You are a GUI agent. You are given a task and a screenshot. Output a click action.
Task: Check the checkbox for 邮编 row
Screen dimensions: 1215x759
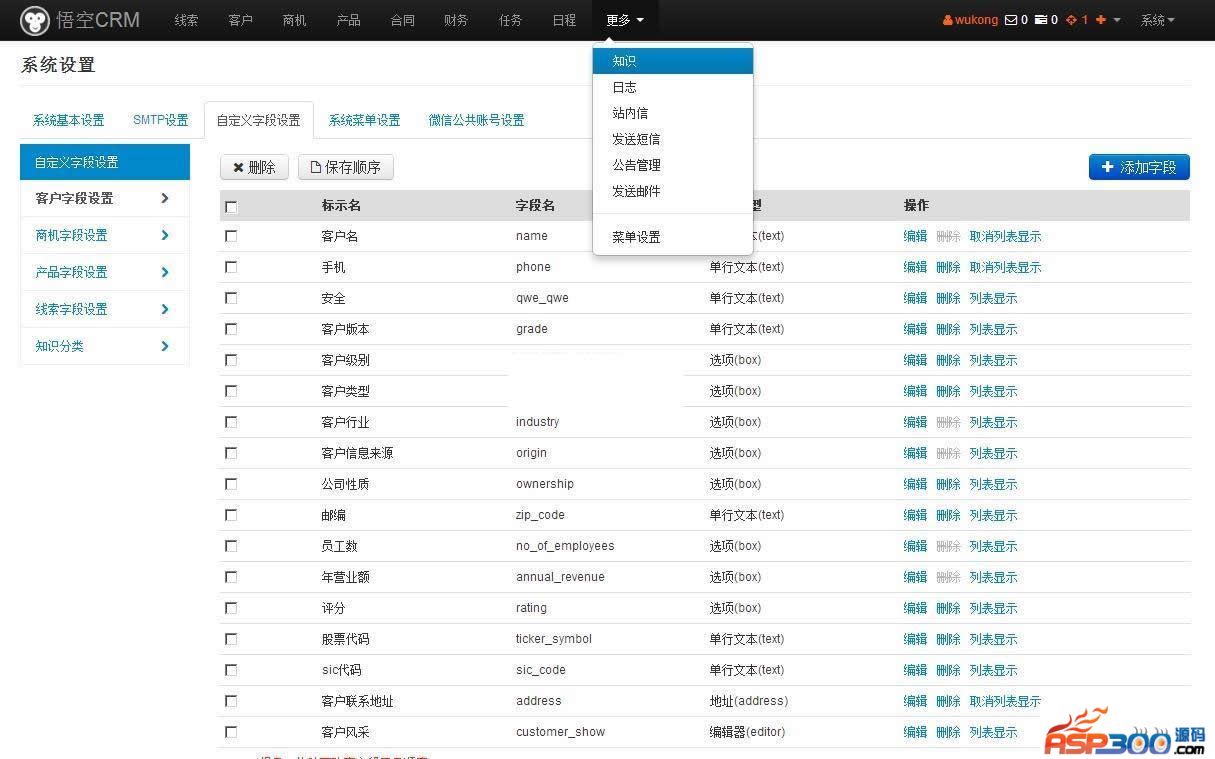tap(231, 515)
